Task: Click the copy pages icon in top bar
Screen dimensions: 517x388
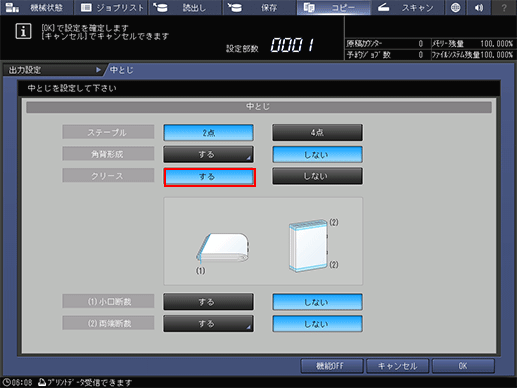Action: 309,7
